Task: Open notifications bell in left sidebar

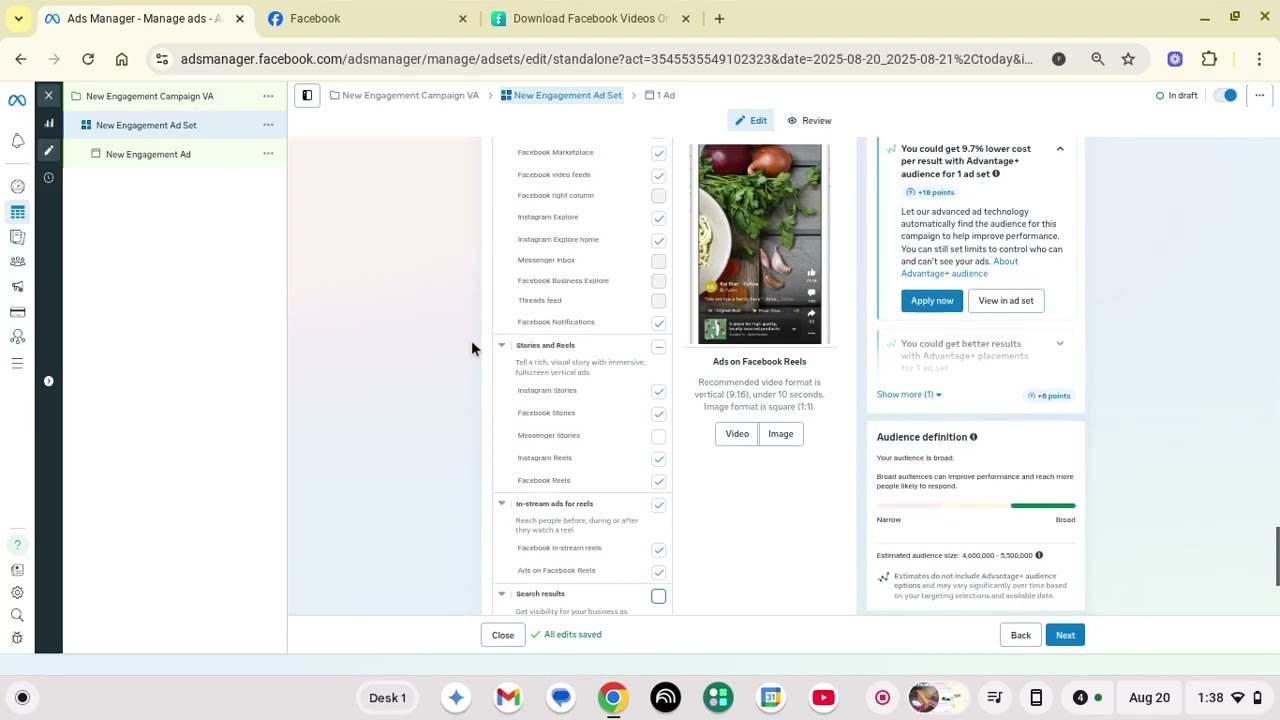Action: click(17, 141)
